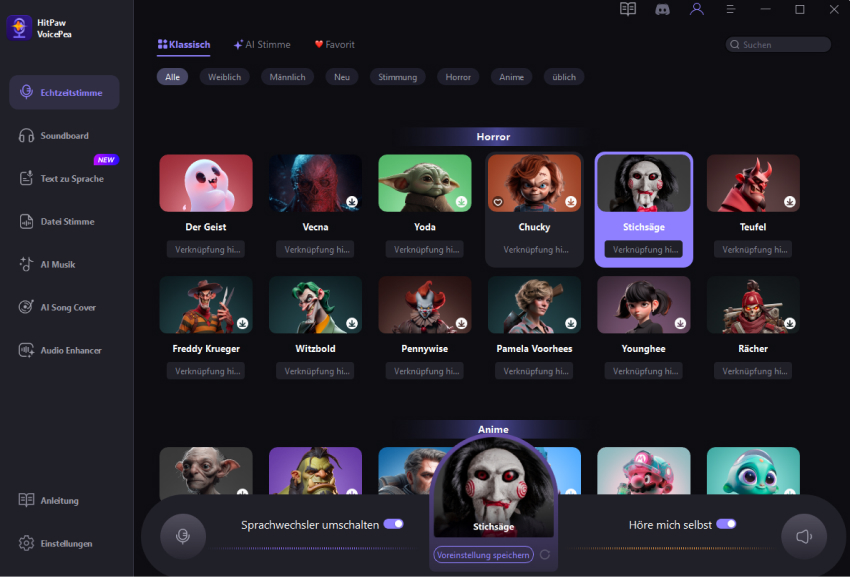Download the Younghee voice
850x577 pixels.
pyautogui.click(x=680, y=323)
